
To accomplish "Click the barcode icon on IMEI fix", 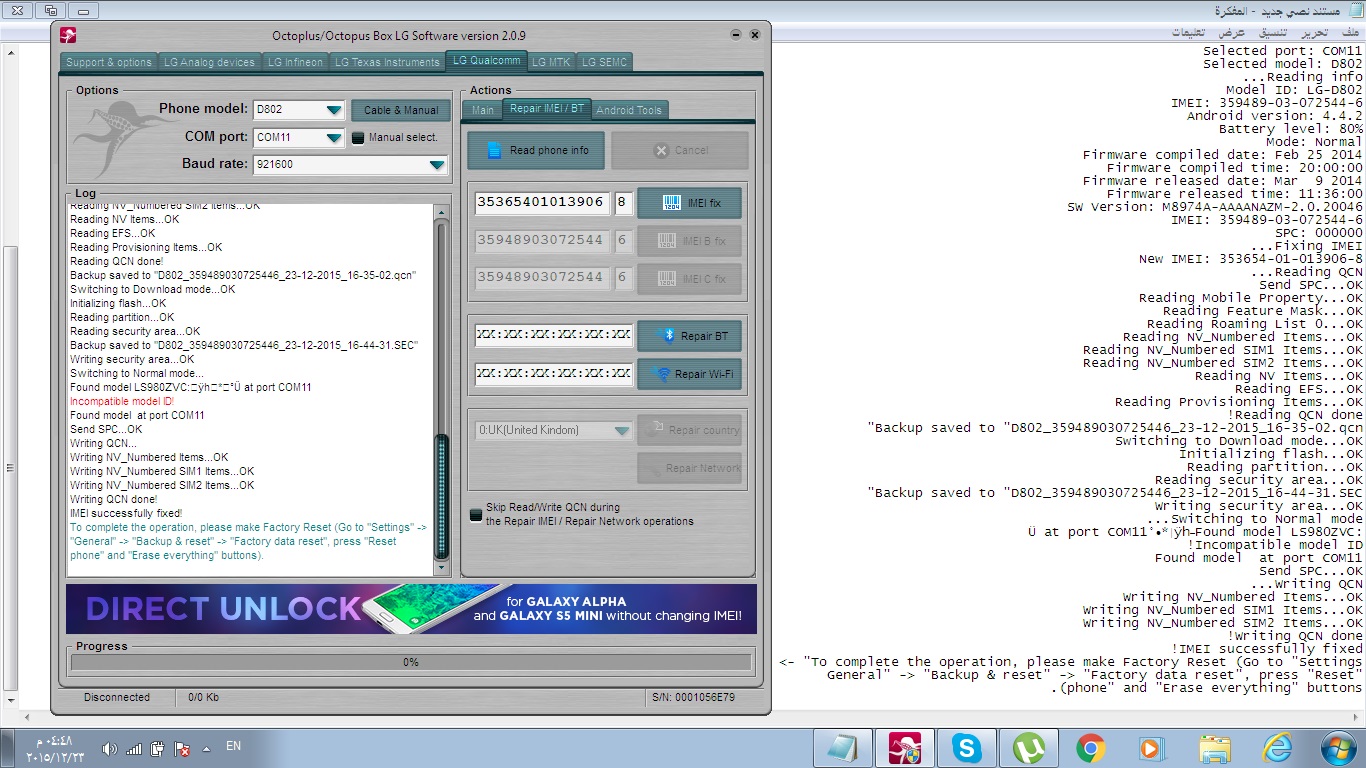I will coord(672,203).
